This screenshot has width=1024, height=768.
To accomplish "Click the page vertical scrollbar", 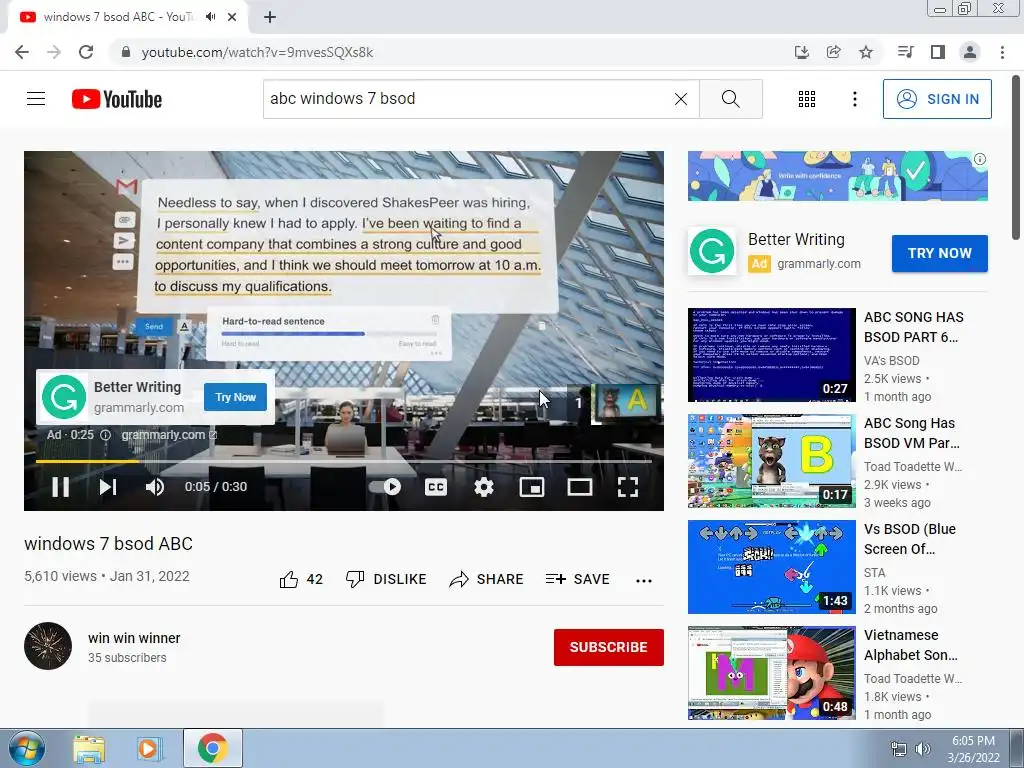I will (x=1017, y=157).
